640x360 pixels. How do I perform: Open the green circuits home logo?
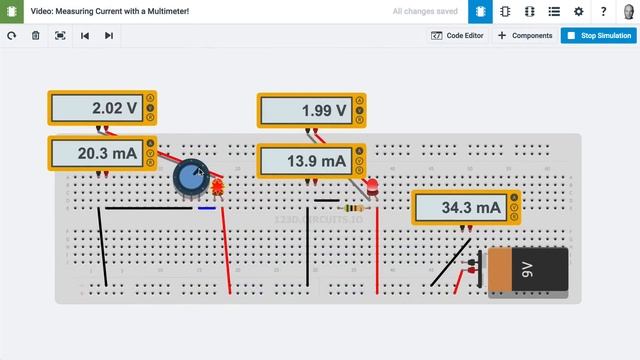point(12,11)
